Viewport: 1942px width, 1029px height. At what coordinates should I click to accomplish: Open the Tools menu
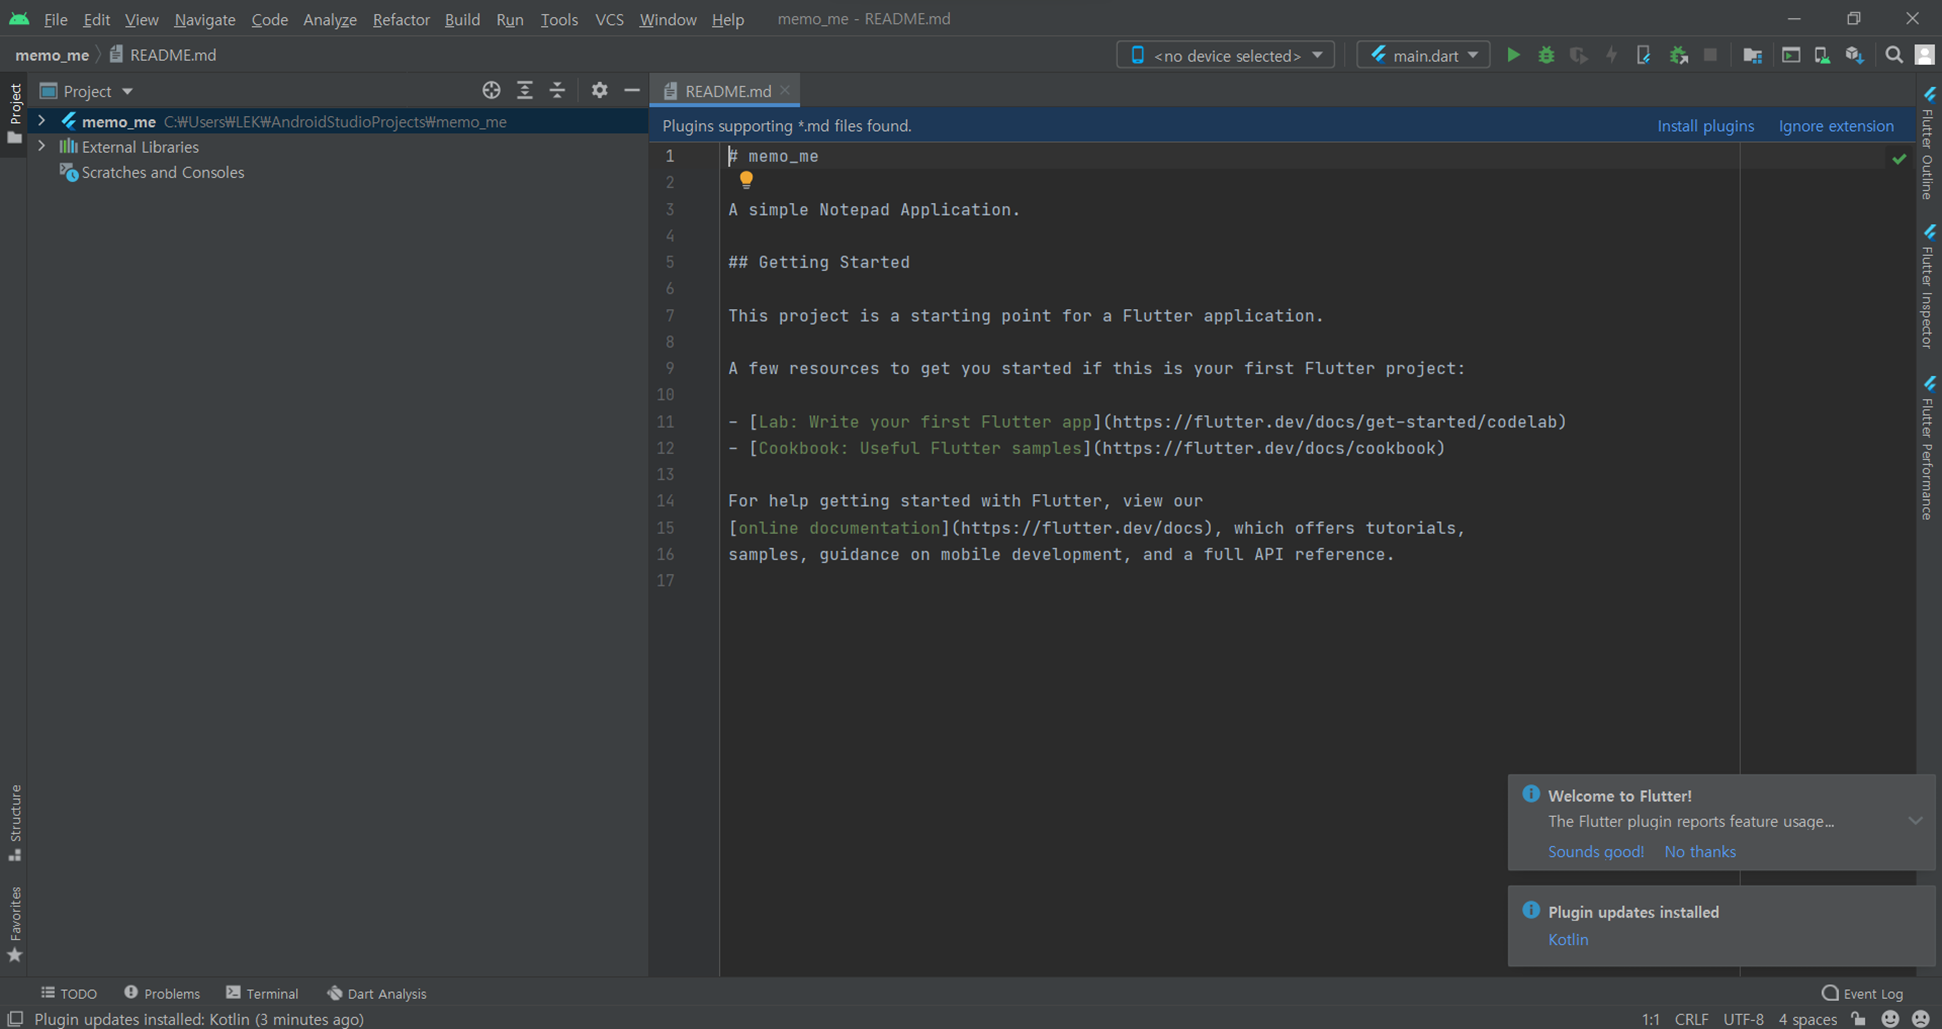pos(559,19)
